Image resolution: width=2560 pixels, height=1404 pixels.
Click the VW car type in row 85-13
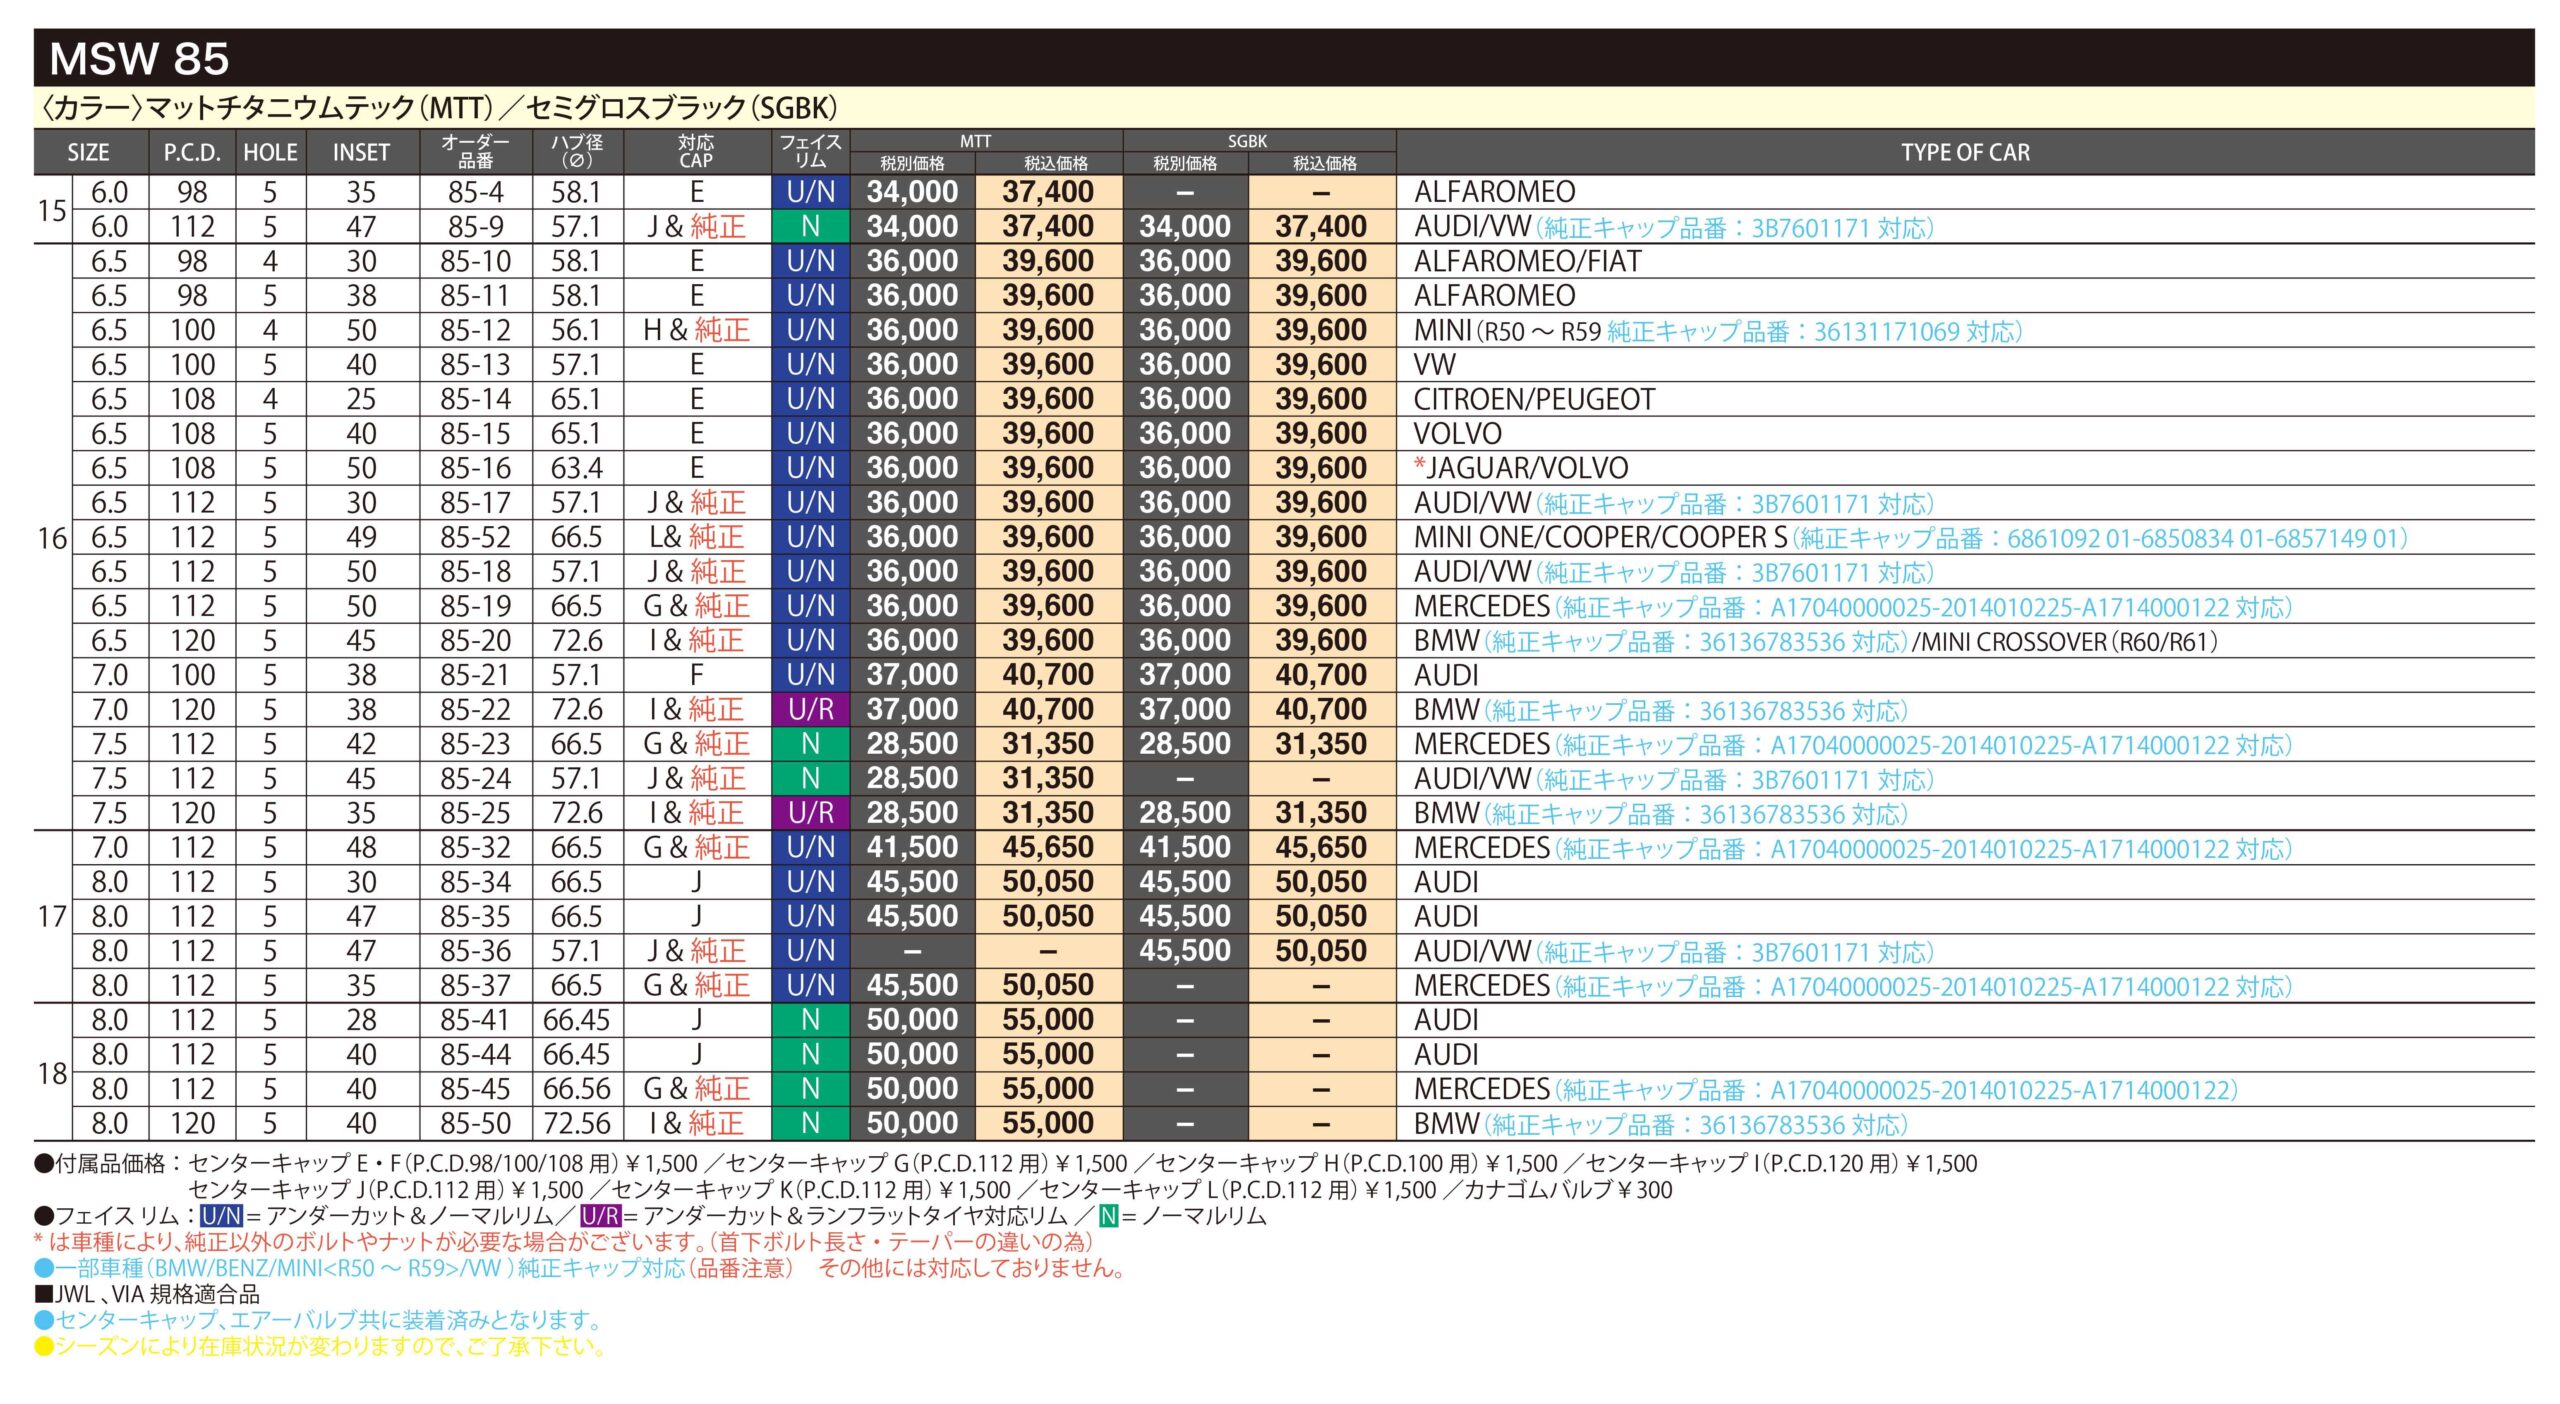click(1434, 364)
